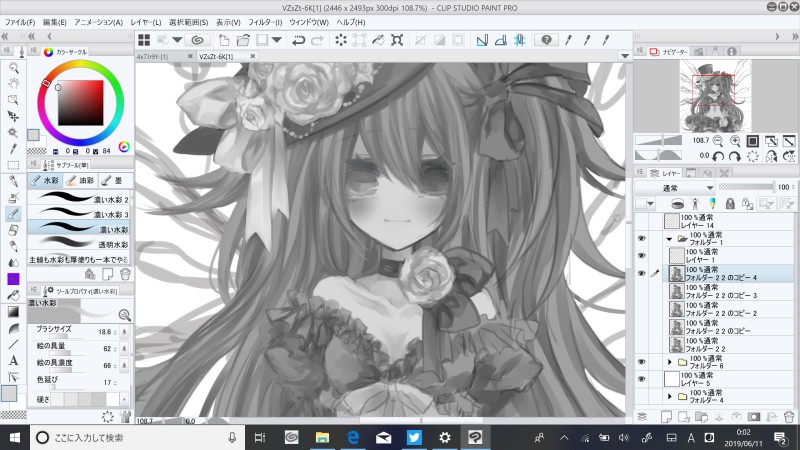Zoom out in Navigator panel
800x450 pixels.
click(718, 141)
